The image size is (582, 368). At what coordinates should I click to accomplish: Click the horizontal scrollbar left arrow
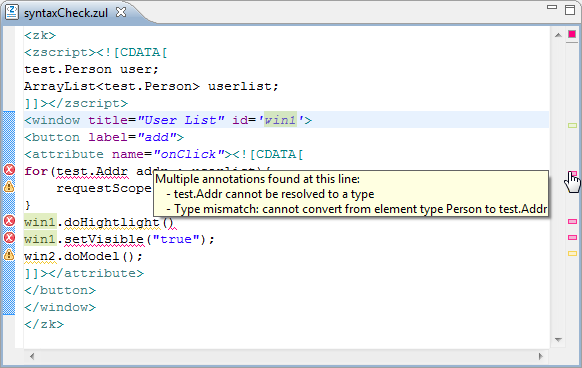(x=32, y=356)
